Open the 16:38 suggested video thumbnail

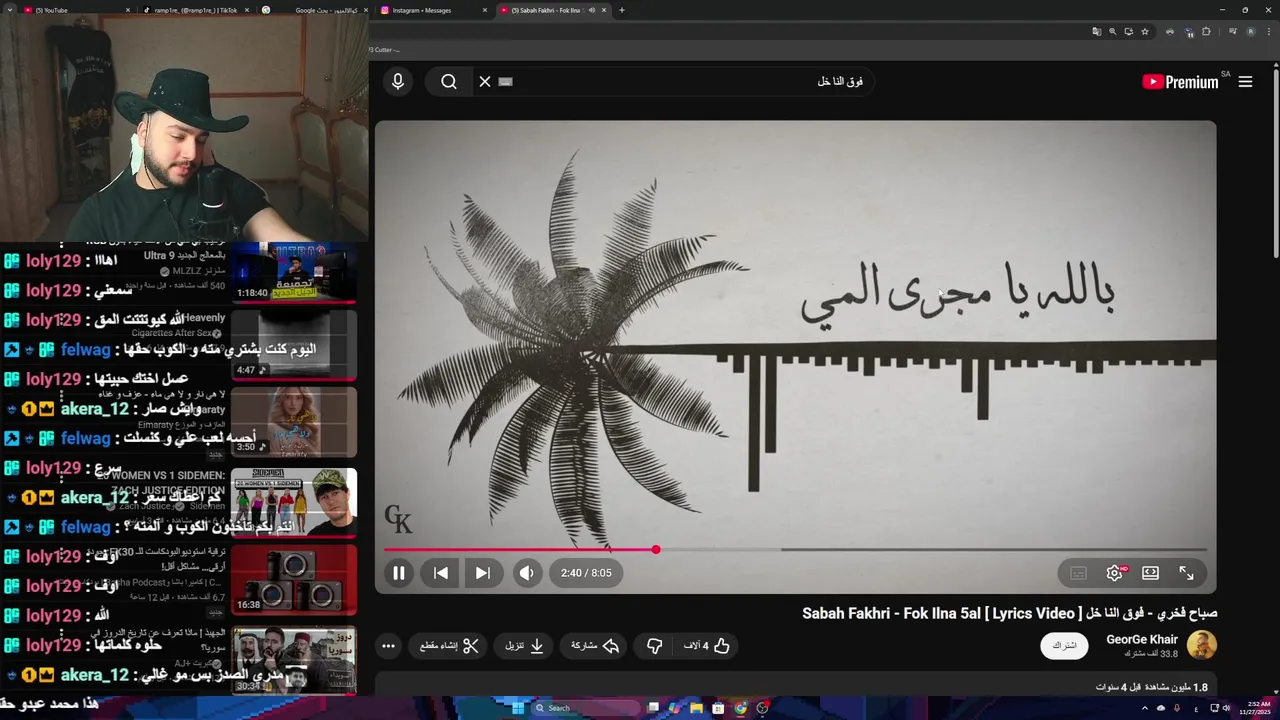pyautogui.click(x=294, y=579)
